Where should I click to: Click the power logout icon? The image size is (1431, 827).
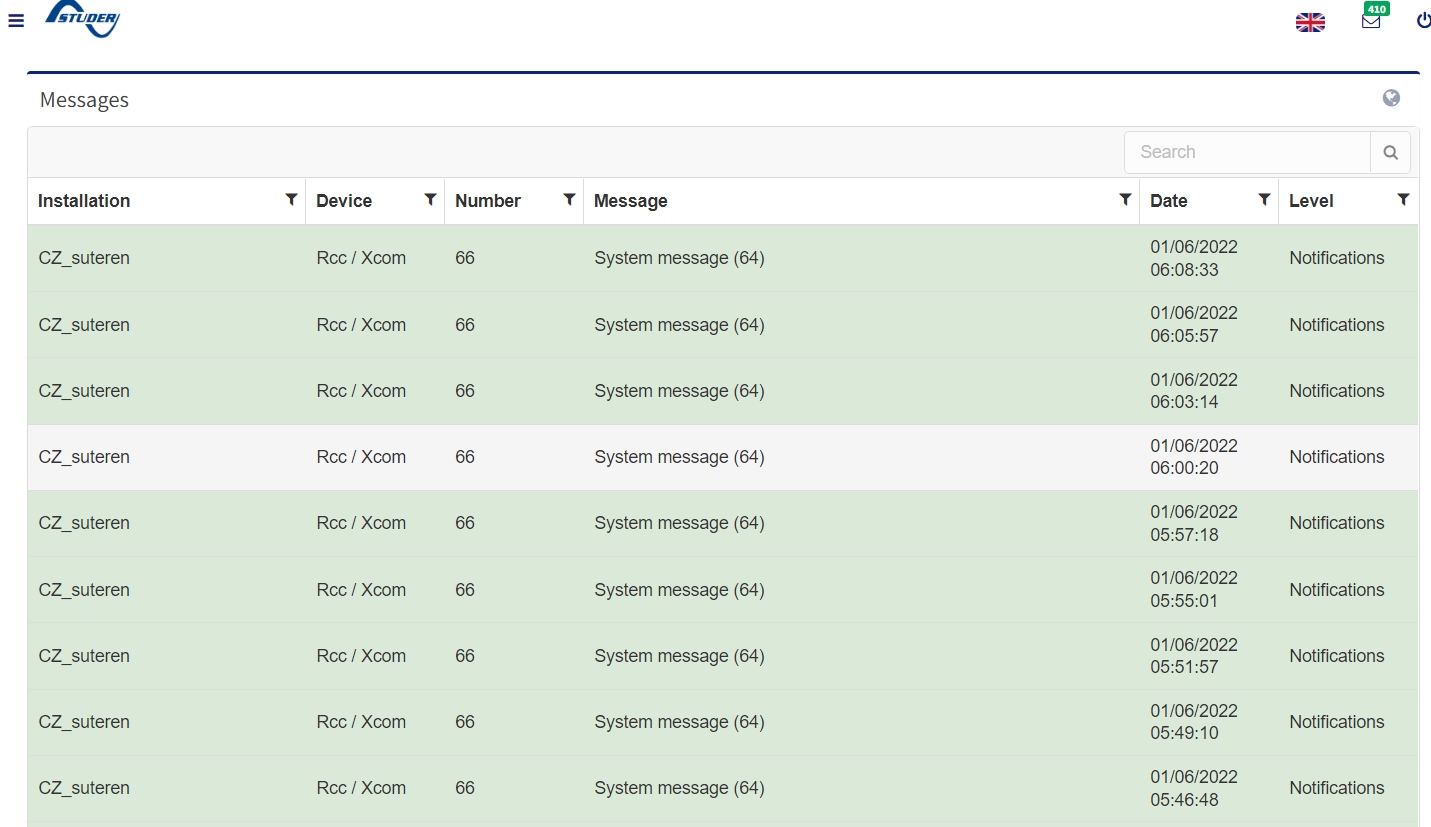click(1423, 21)
